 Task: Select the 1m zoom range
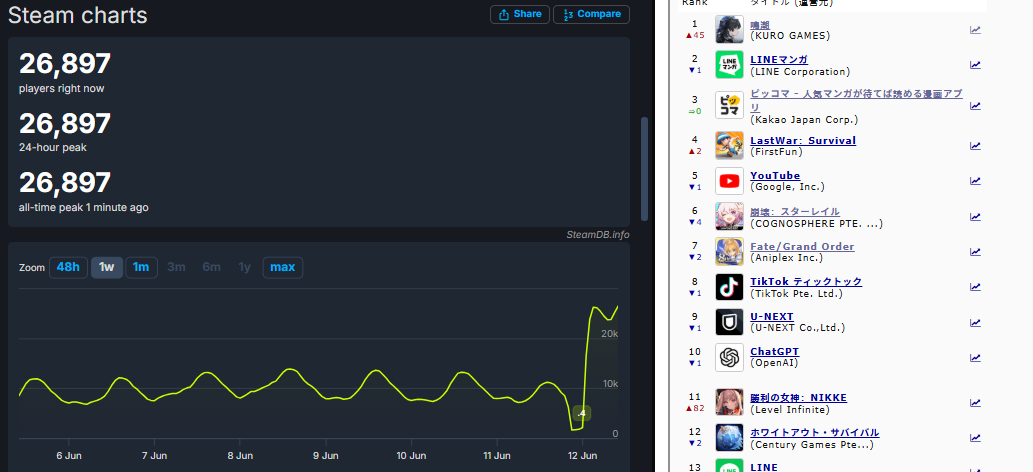point(141,268)
